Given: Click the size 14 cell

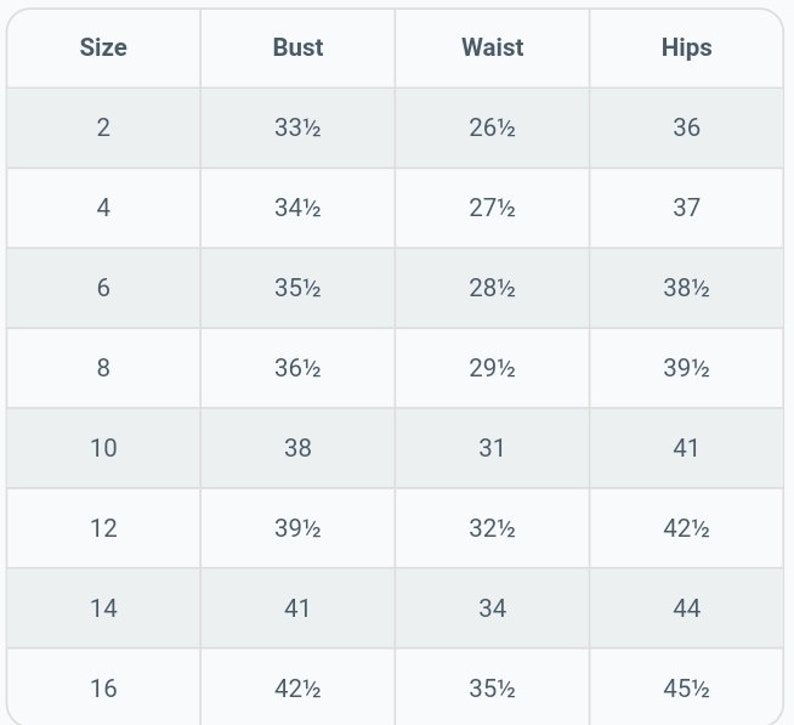Looking at the screenshot, I should pos(103,608).
